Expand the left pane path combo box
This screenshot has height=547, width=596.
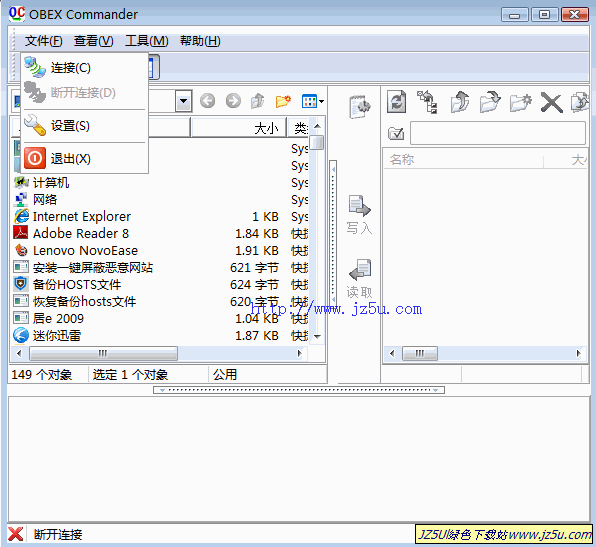click(x=183, y=101)
